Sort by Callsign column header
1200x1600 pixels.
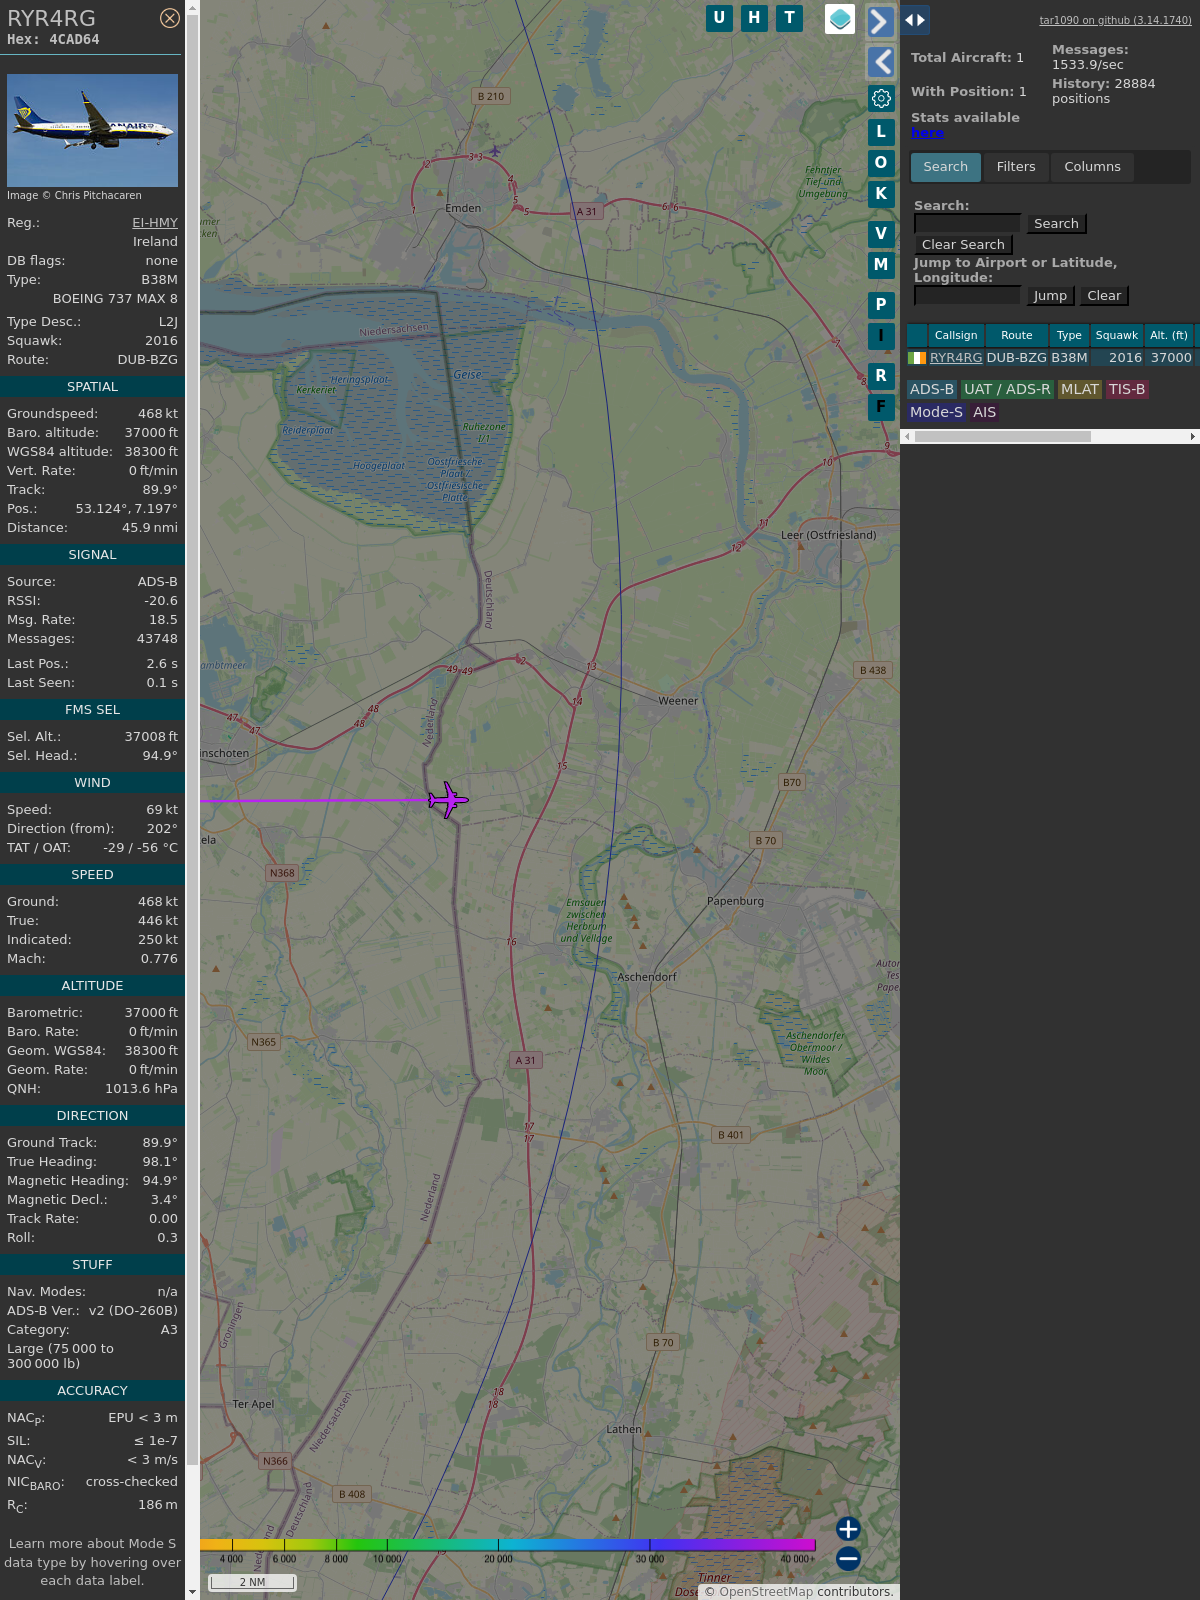click(956, 335)
